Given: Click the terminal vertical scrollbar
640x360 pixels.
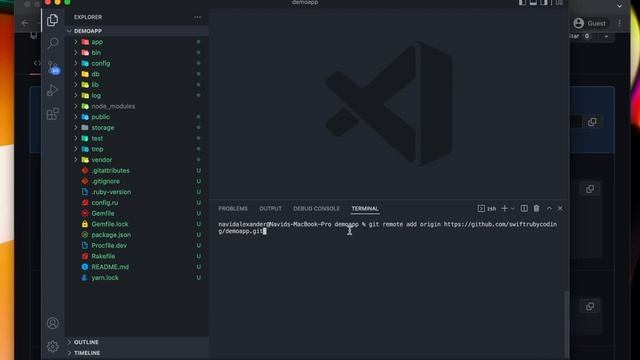Looking at the screenshot, I should pos(566,323).
